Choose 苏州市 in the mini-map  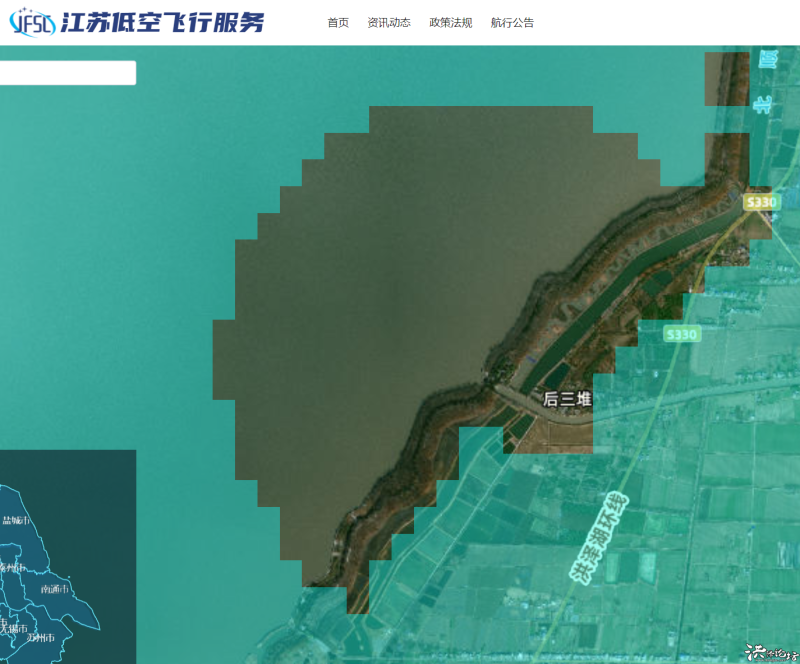click(40, 637)
